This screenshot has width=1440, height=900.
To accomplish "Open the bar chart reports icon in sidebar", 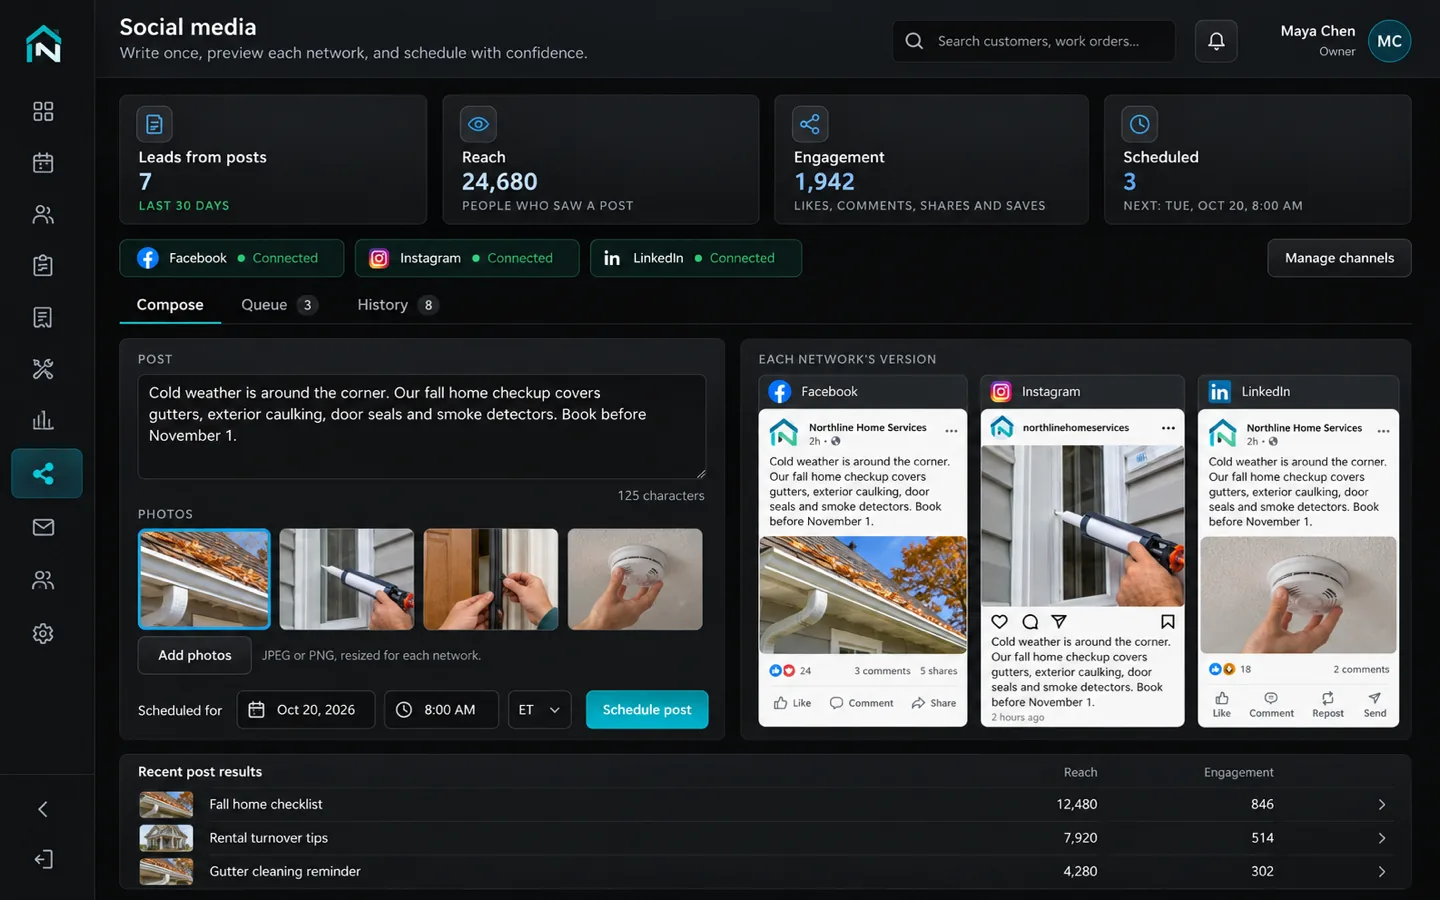I will pos(43,421).
